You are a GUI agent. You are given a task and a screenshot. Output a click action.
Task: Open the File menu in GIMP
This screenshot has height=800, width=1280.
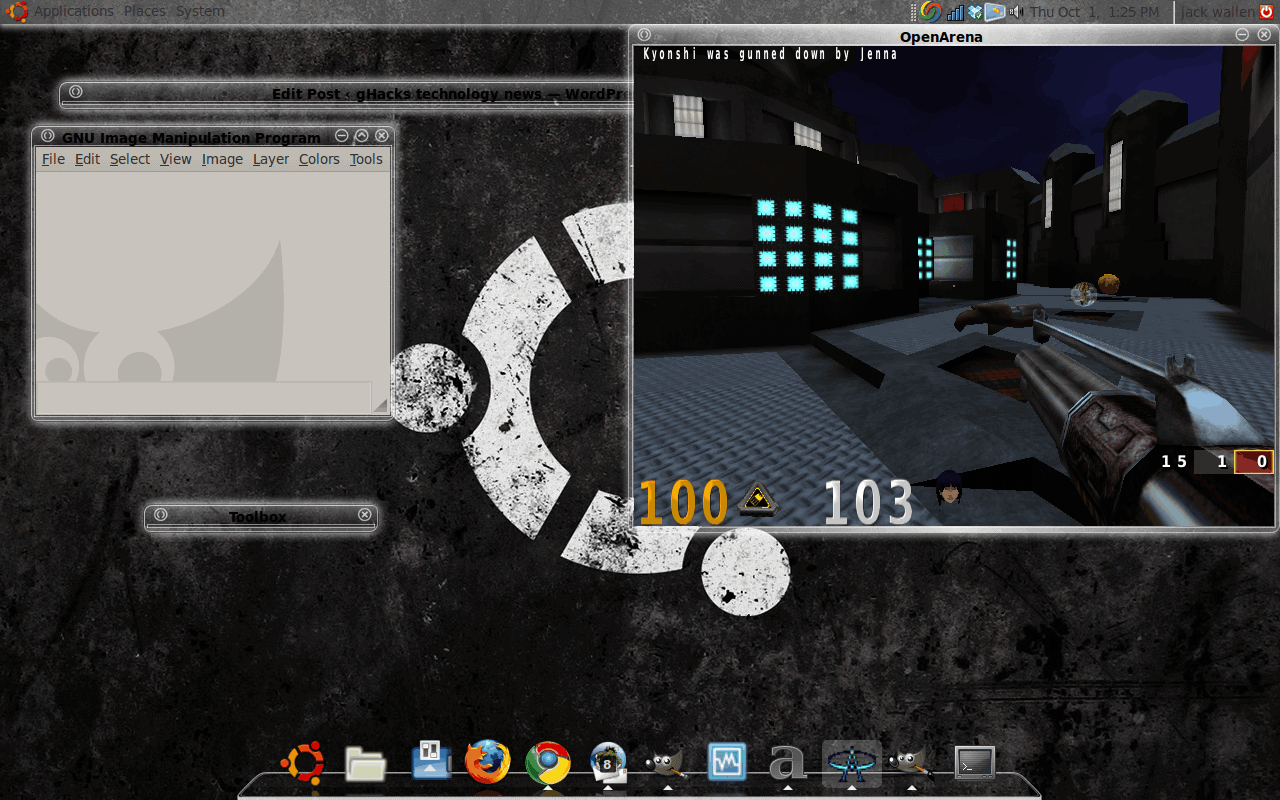pyautogui.click(x=53, y=159)
